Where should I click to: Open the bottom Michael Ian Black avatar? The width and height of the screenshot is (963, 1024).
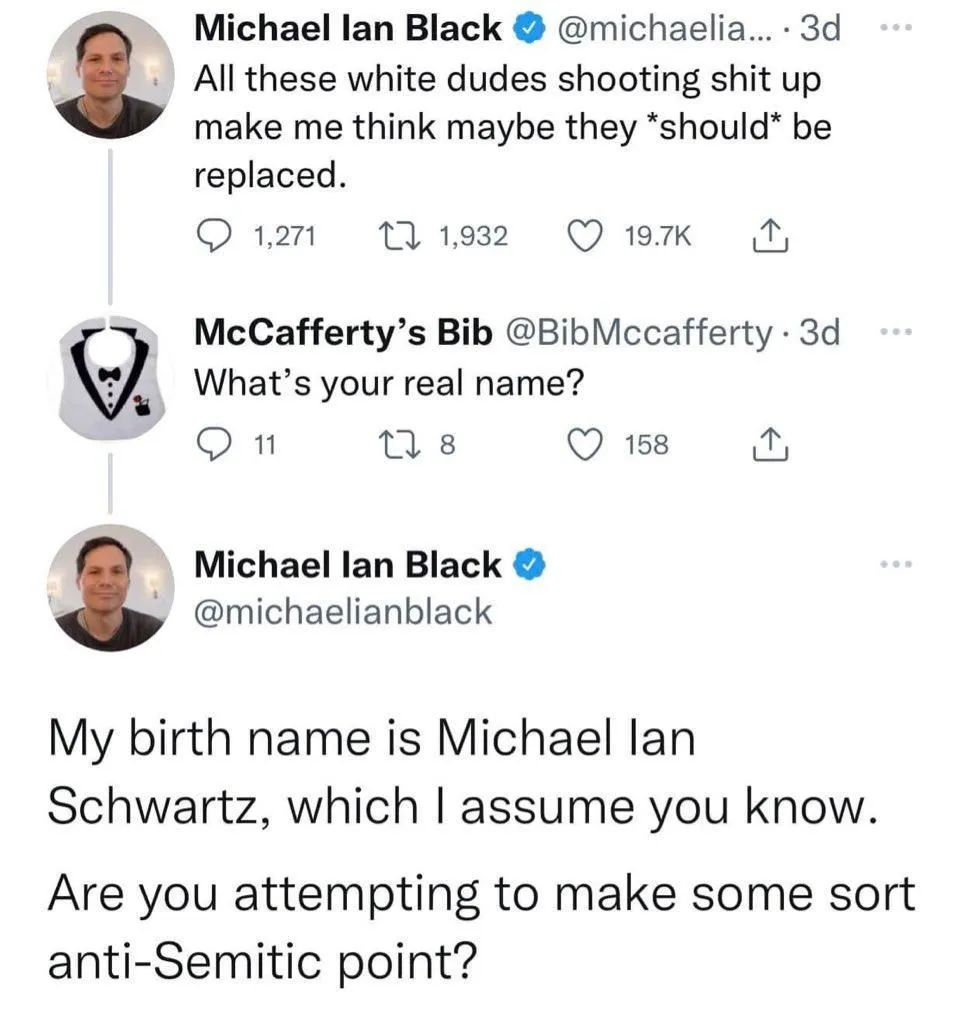(109, 589)
